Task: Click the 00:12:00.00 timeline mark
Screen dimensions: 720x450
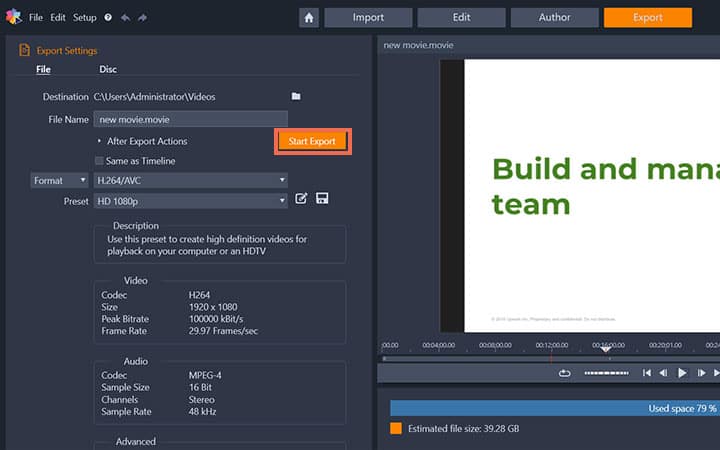Action: pyautogui.click(x=551, y=345)
